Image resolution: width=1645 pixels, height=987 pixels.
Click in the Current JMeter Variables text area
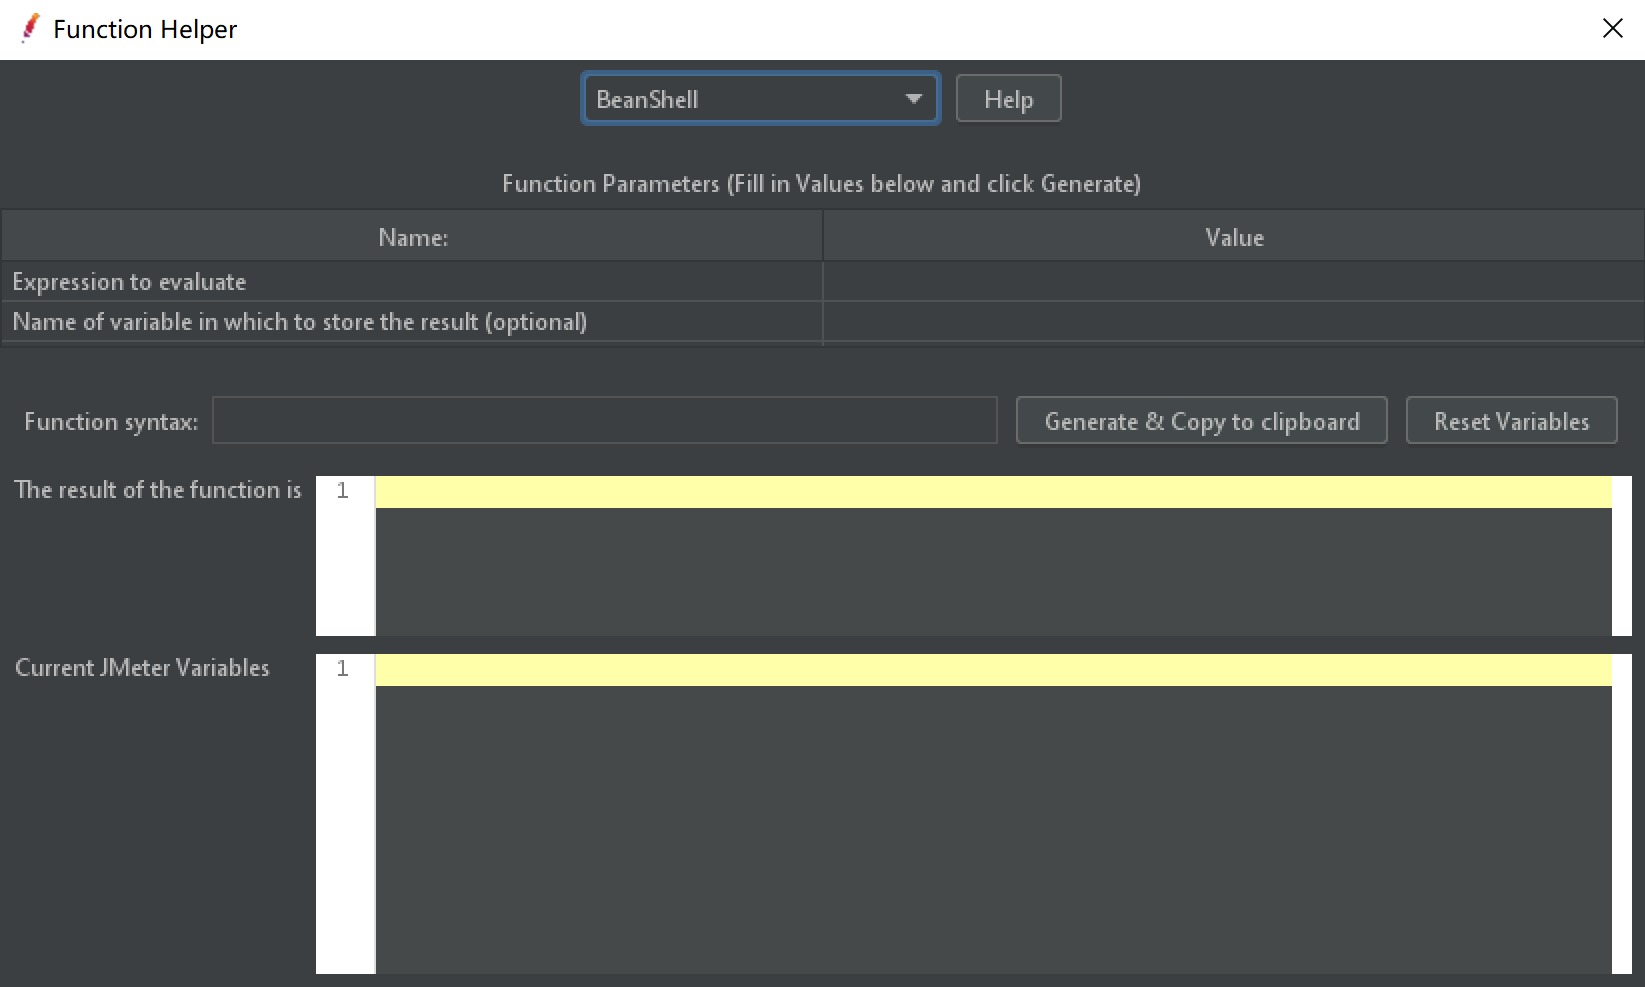(x=993, y=814)
